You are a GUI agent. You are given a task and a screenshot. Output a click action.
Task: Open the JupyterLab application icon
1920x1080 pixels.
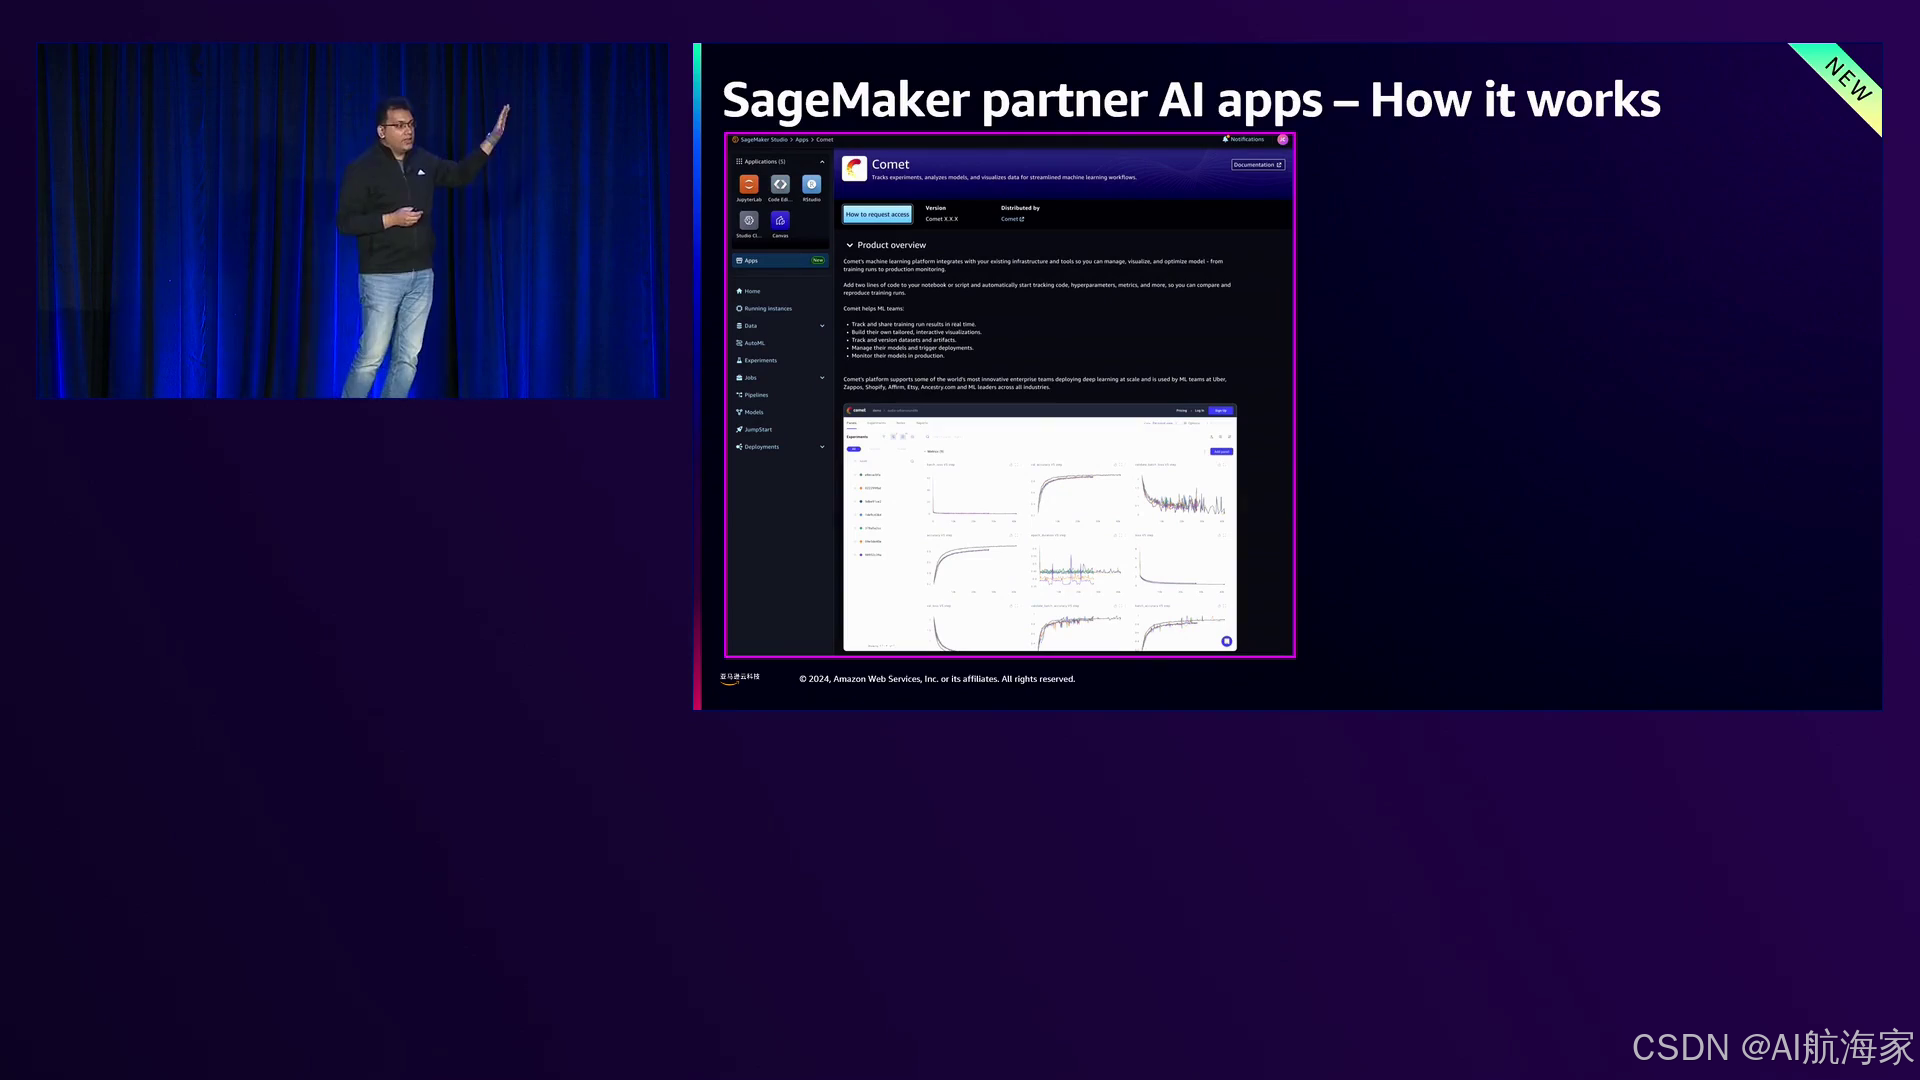[748, 184]
